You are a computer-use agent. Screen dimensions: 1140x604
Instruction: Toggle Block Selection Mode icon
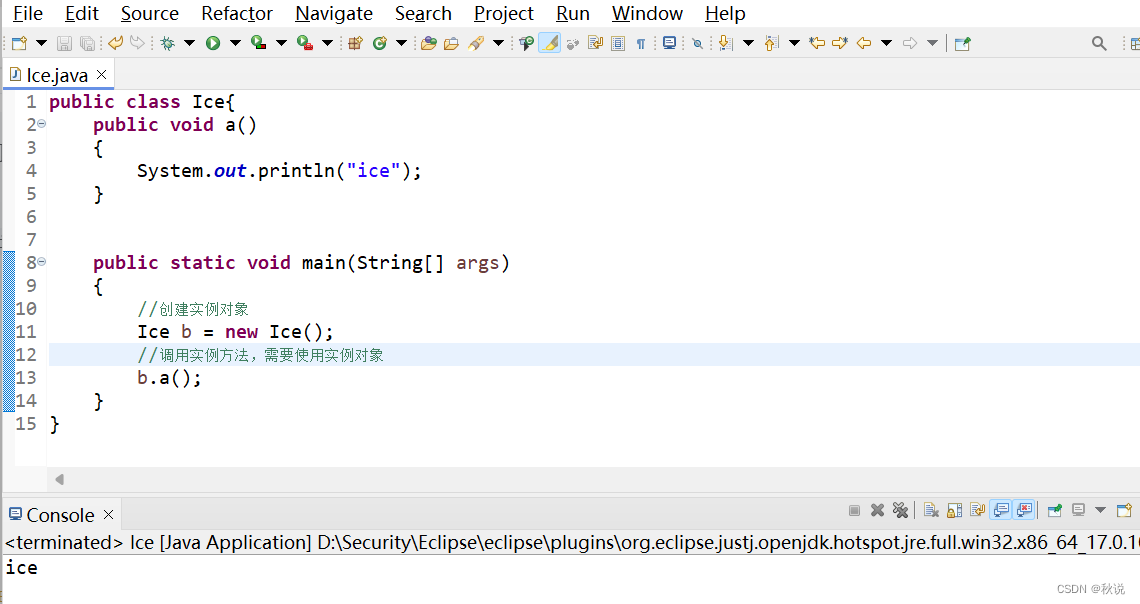pyautogui.click(x=618, y=44)
